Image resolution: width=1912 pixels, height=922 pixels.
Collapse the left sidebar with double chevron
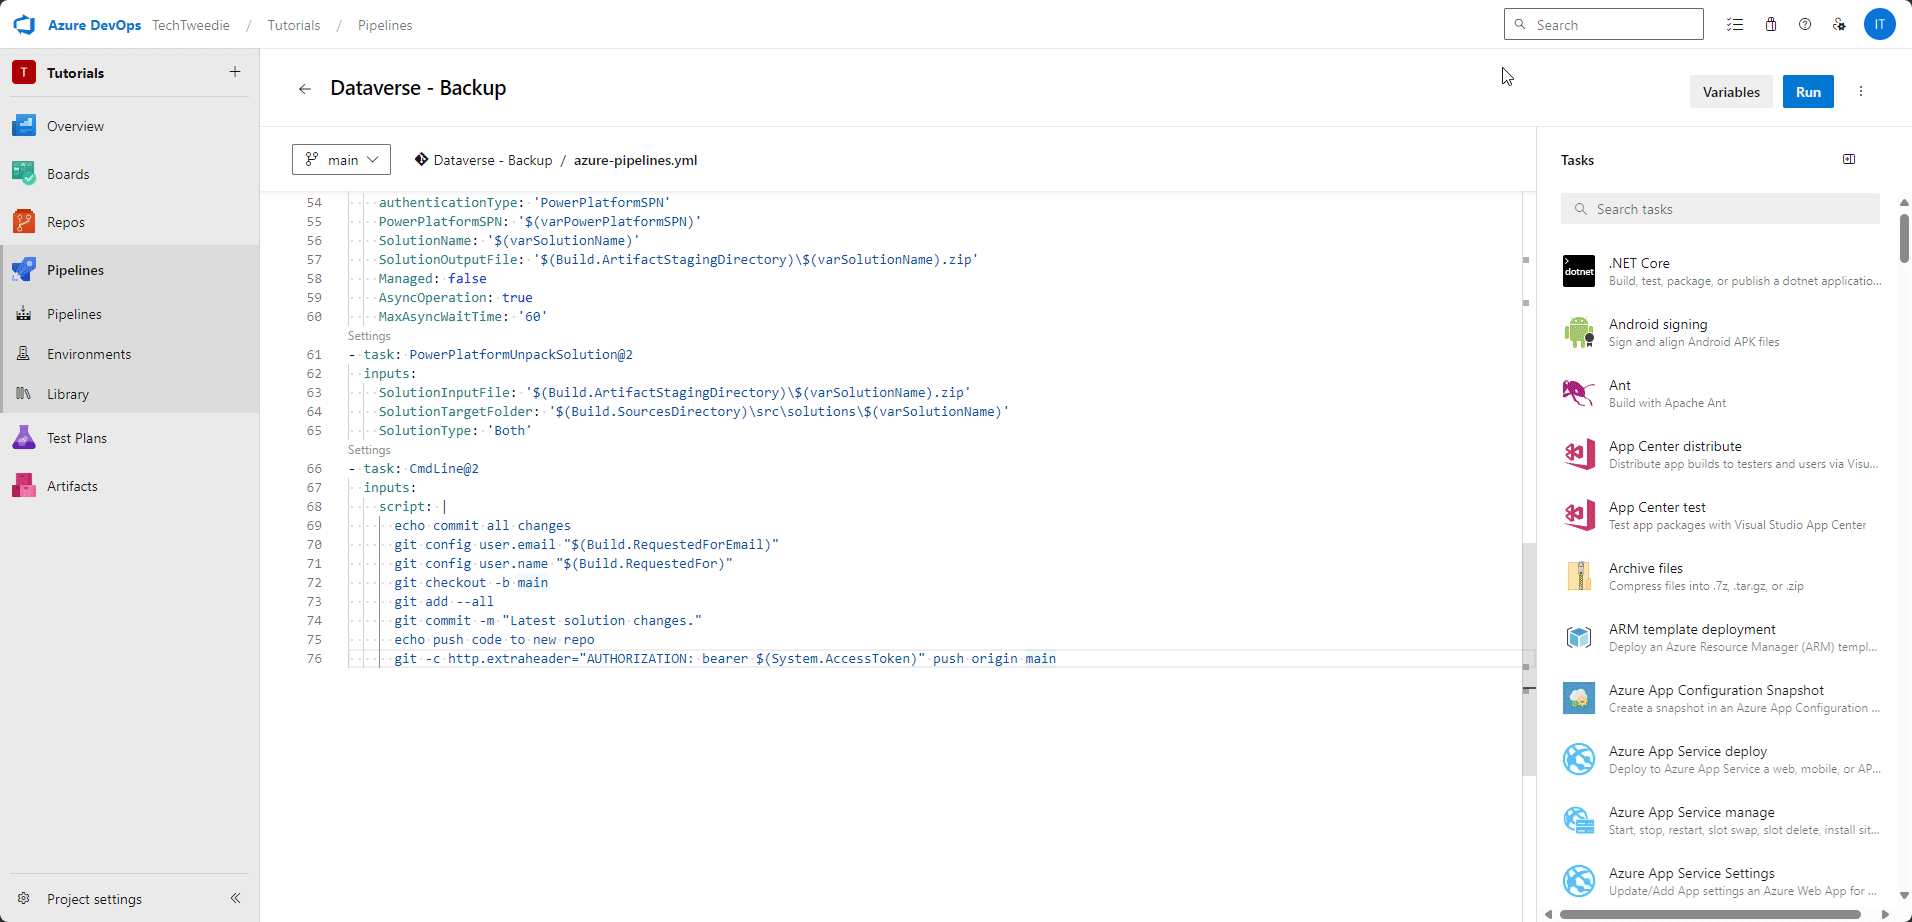(236, 898)
